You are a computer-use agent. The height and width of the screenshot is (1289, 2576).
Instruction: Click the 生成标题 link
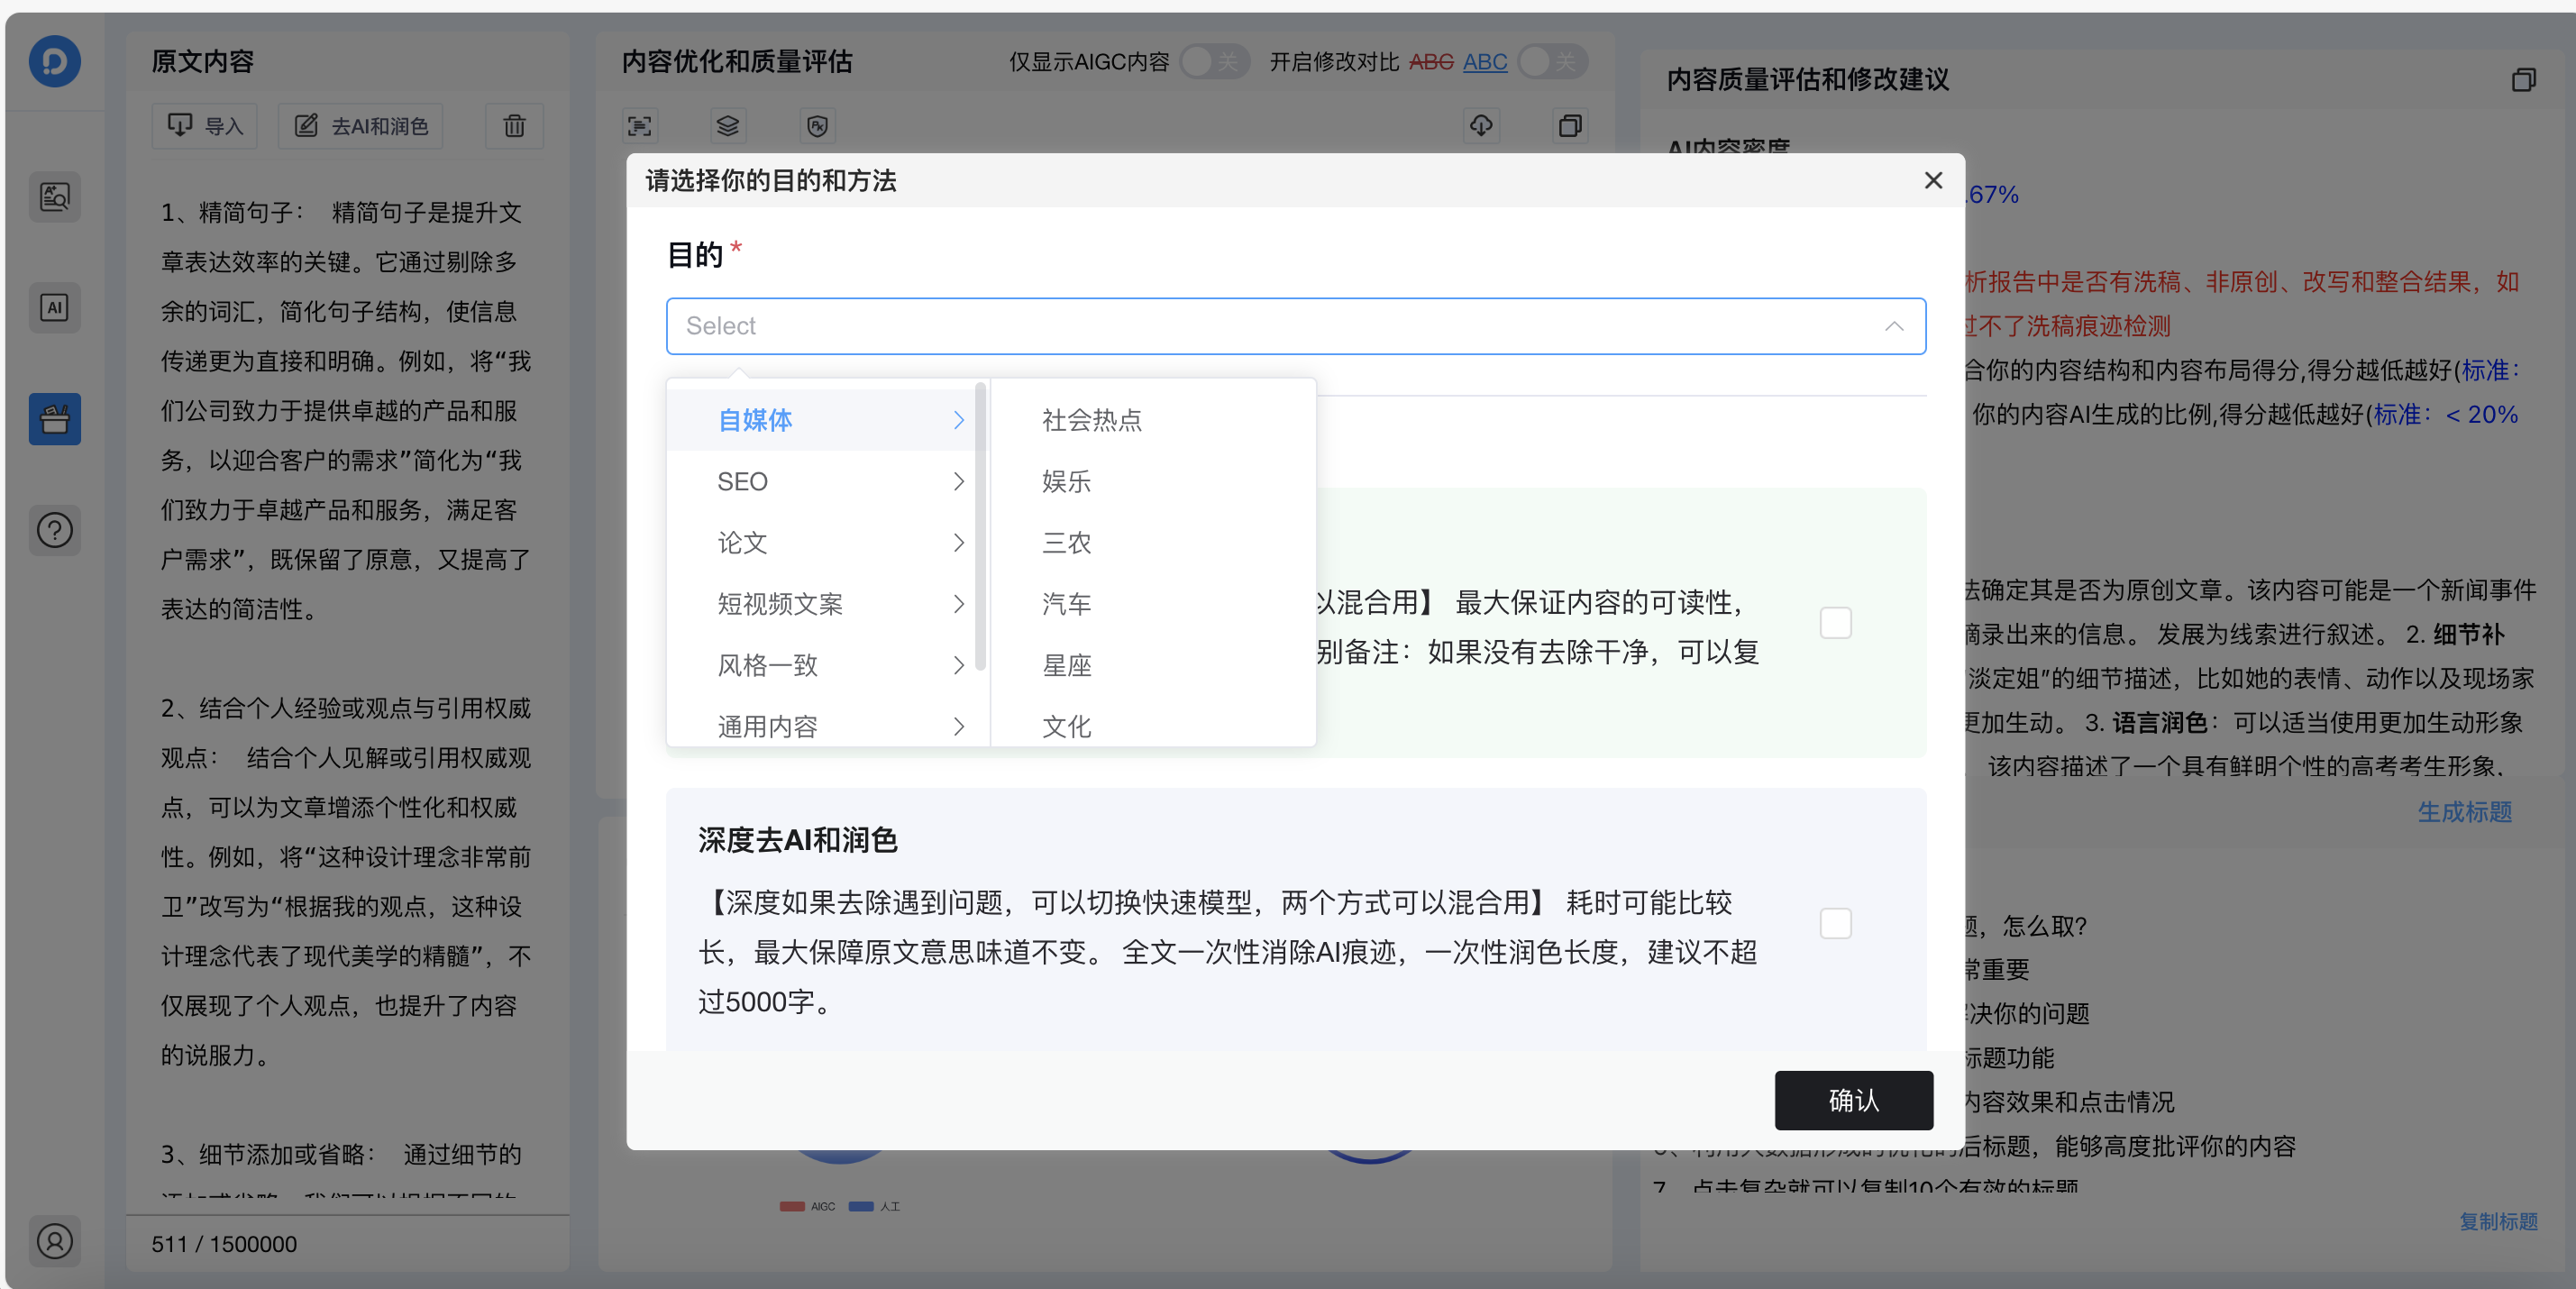click(x=2464, y=812)
